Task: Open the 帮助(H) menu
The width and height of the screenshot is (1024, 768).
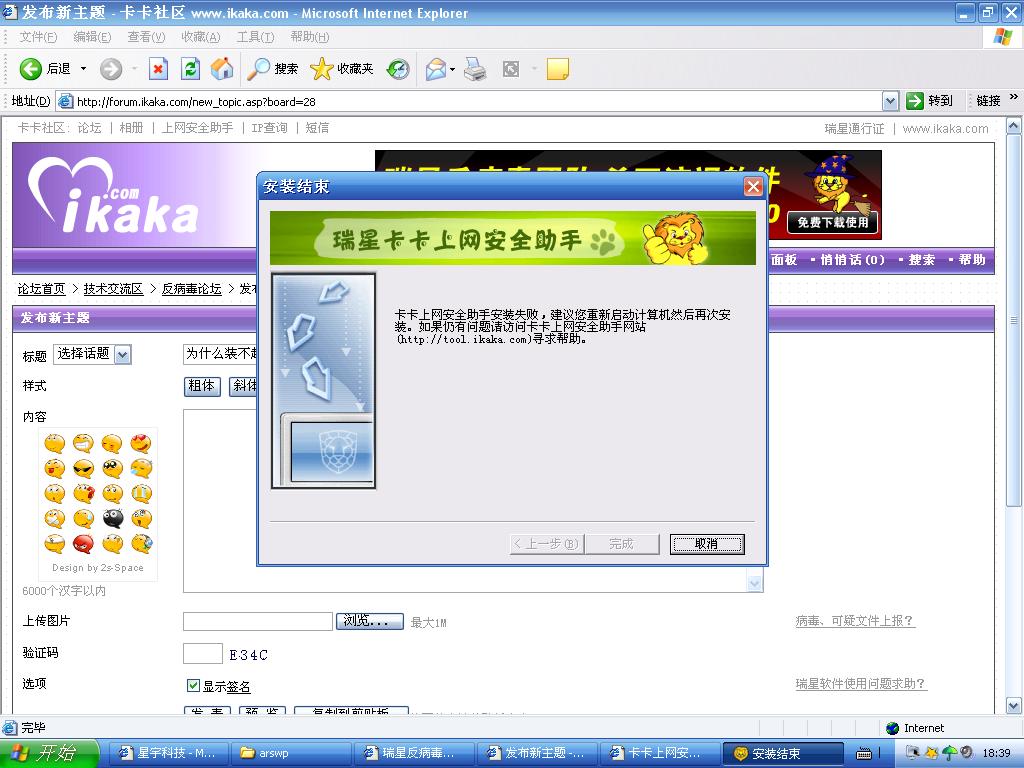Action: (310, 37)
